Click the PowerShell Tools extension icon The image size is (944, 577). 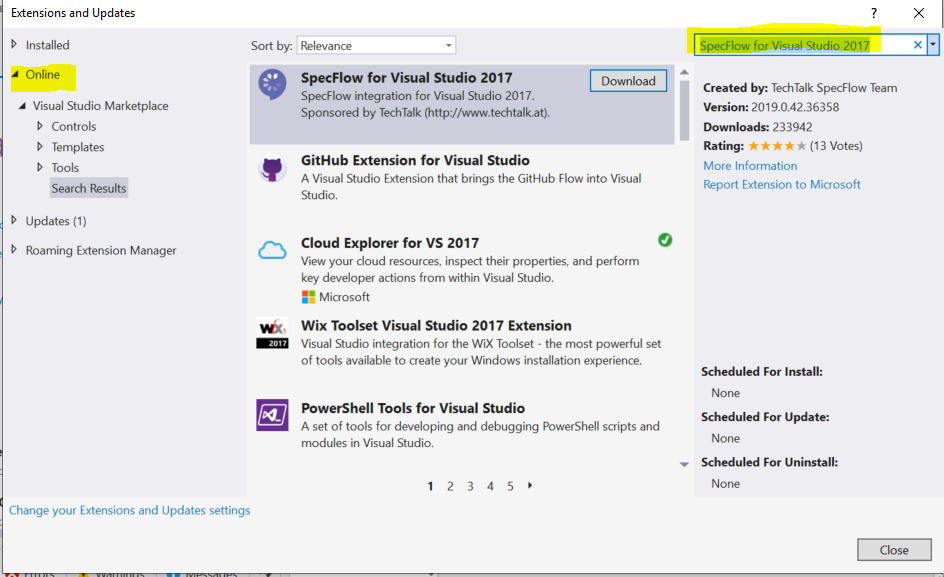click(272, 415)
